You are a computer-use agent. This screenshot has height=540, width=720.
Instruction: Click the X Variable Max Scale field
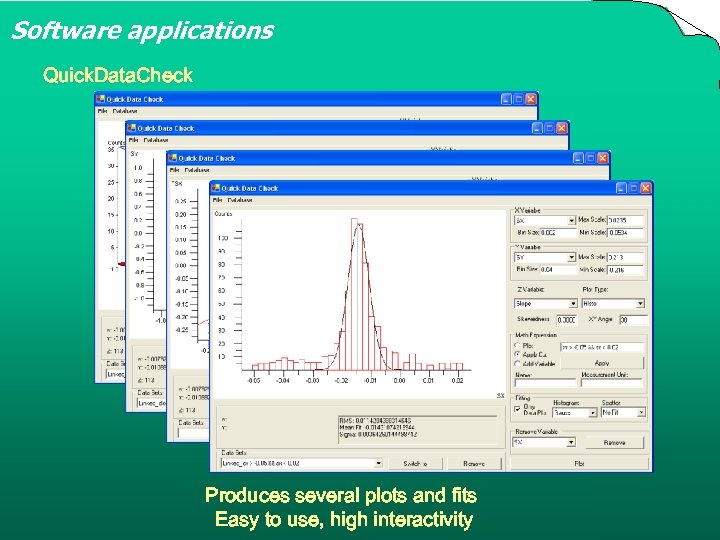tap(625, 220)
